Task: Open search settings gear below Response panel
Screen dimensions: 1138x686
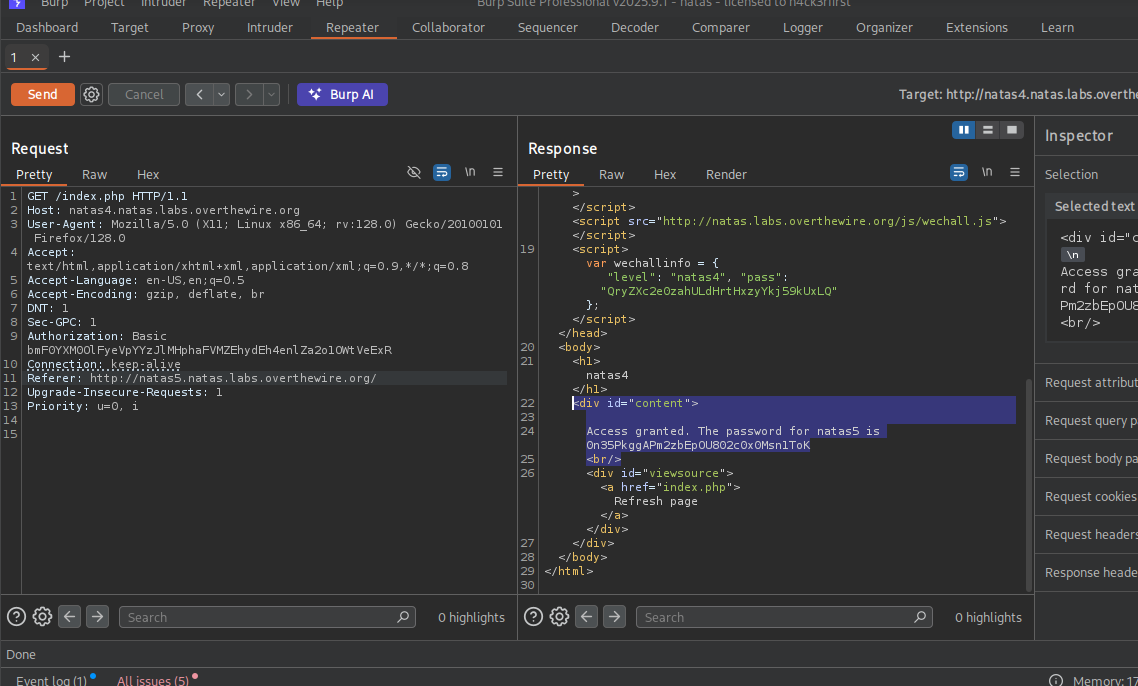Action: 559,617
